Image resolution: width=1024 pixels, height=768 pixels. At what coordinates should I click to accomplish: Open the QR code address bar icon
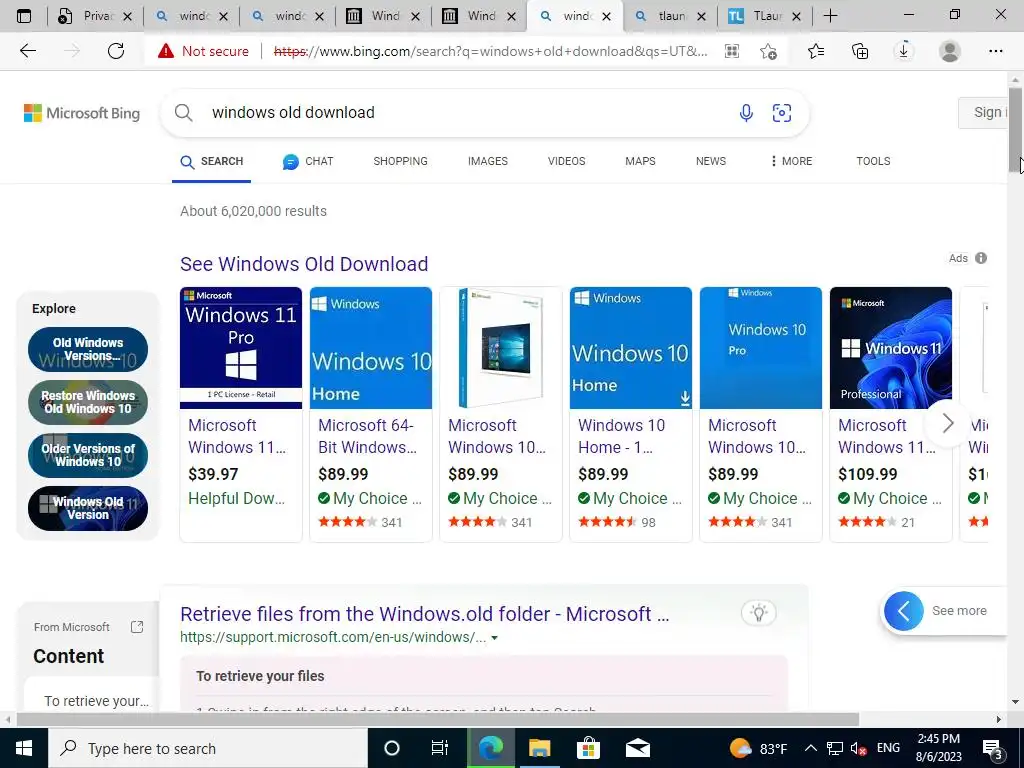[x=732, y=51]
